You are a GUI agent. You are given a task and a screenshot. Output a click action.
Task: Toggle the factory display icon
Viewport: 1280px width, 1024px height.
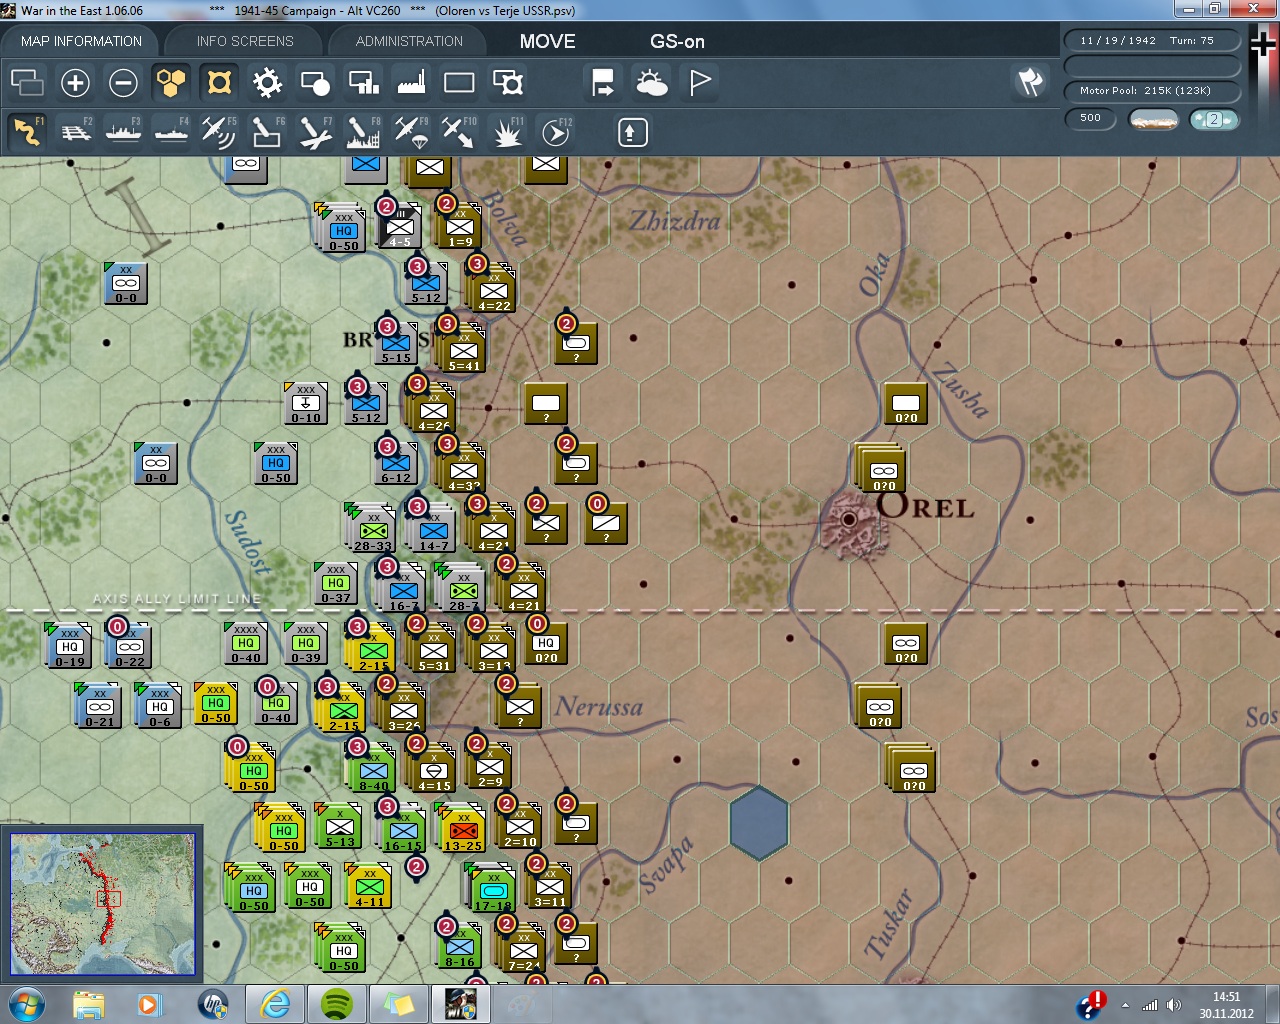(411, 82)
